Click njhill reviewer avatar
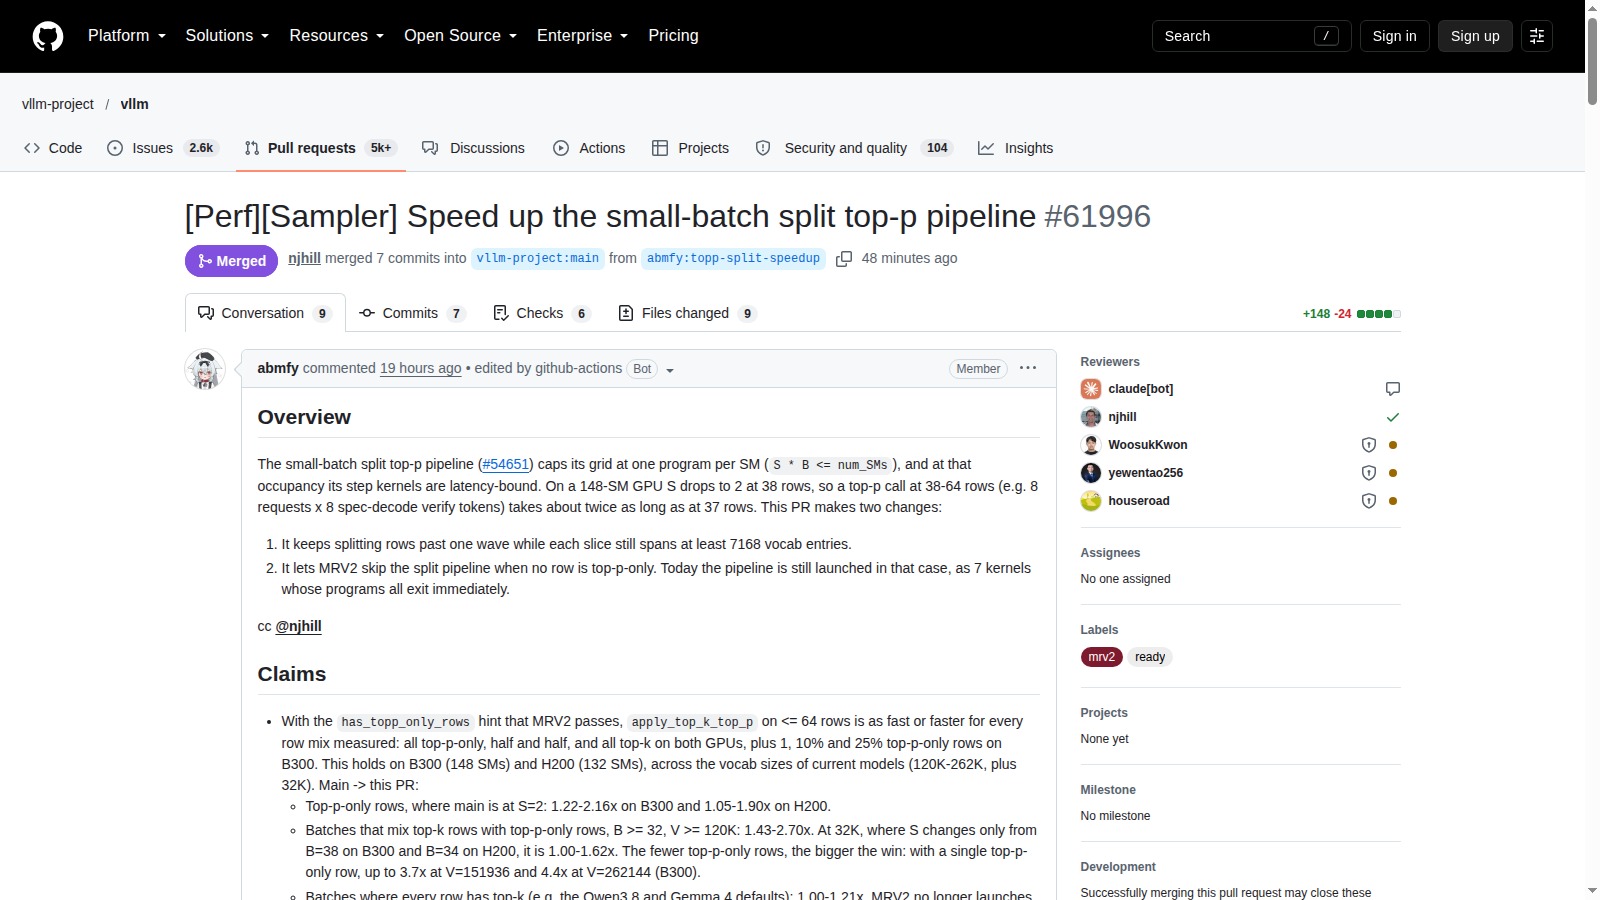This screenshot has height=900, width=1600. [x=1091, y=417]
